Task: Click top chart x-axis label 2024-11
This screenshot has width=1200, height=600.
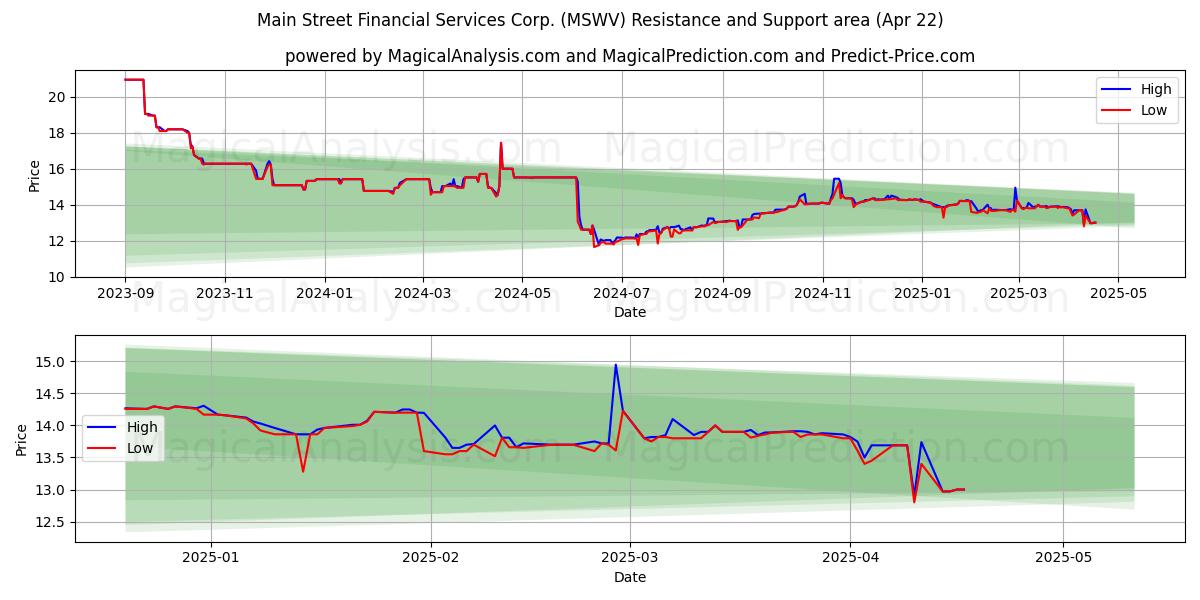Action: pyautogui.click(x=822, y=295)
